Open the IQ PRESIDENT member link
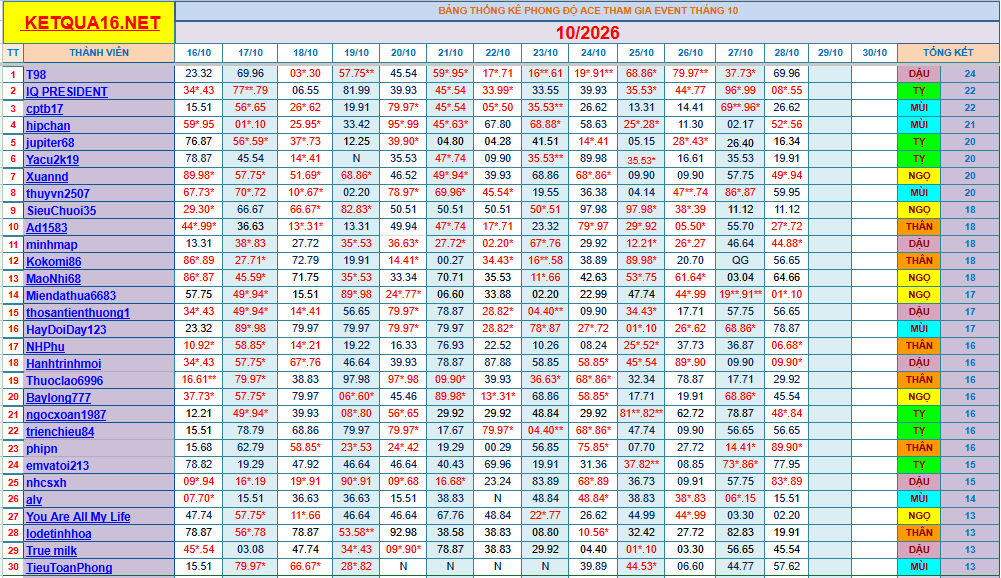Image resolution: width=1001 pixels, height=578 pixels. point(66,92)
